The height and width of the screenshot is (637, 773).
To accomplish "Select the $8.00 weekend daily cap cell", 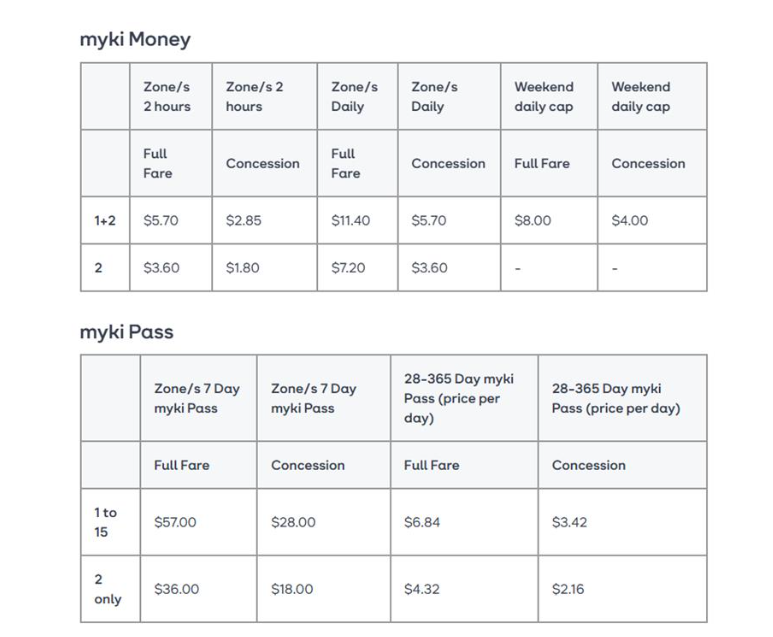I will pyautogui.click(x=532, y=220).
